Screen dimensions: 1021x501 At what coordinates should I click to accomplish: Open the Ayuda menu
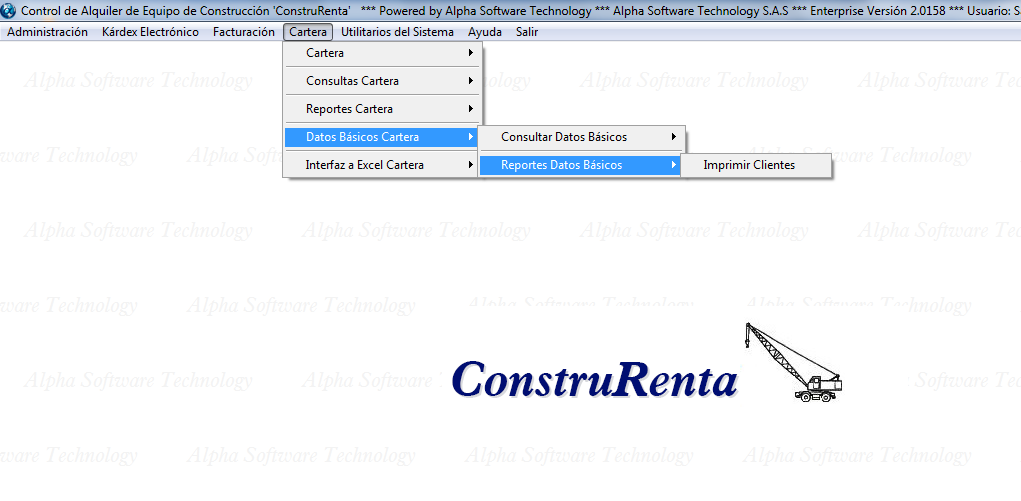[485, 32]
